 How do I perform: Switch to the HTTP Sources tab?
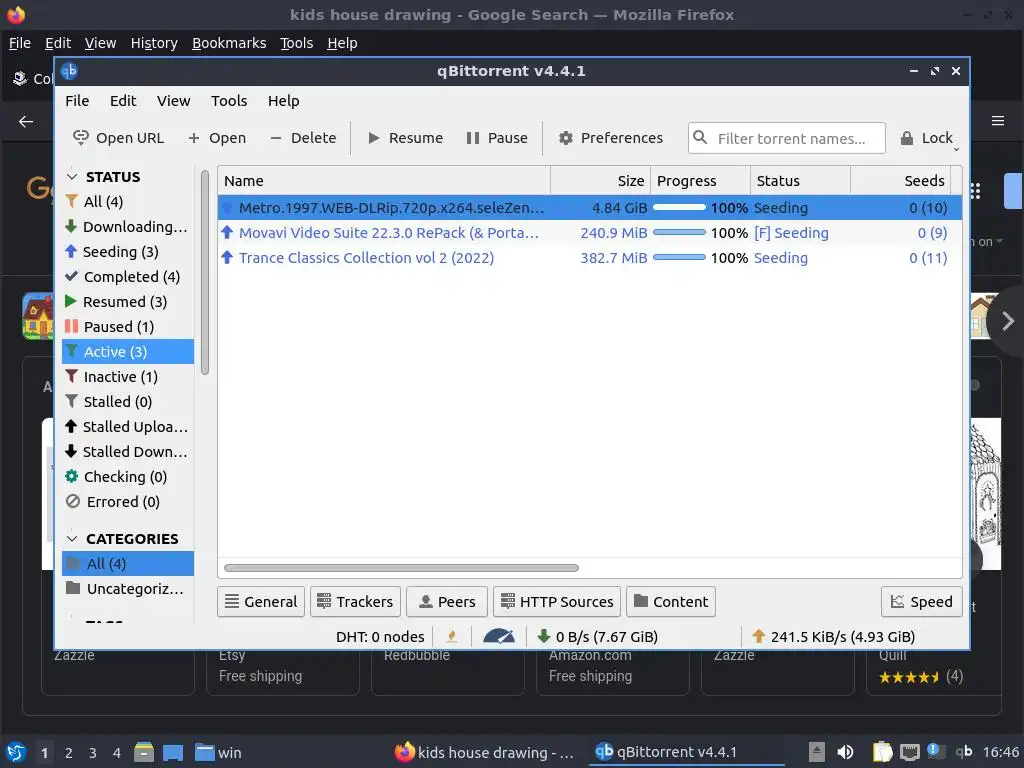[x=556, y=601]
